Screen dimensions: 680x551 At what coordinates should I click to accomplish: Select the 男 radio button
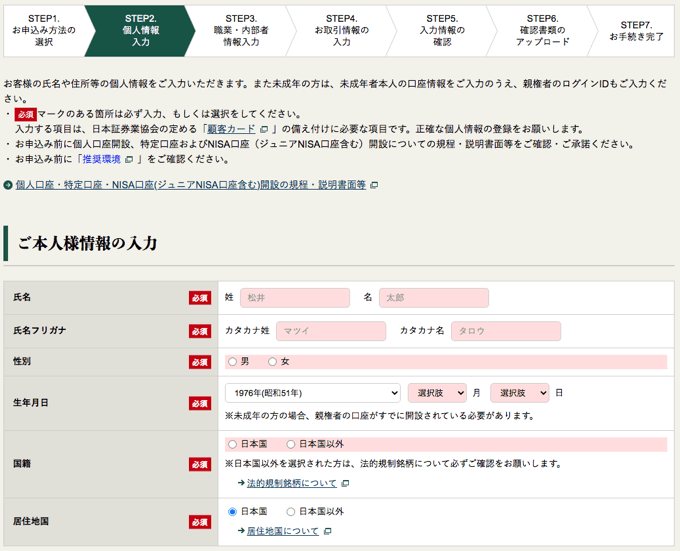[232, 362]
